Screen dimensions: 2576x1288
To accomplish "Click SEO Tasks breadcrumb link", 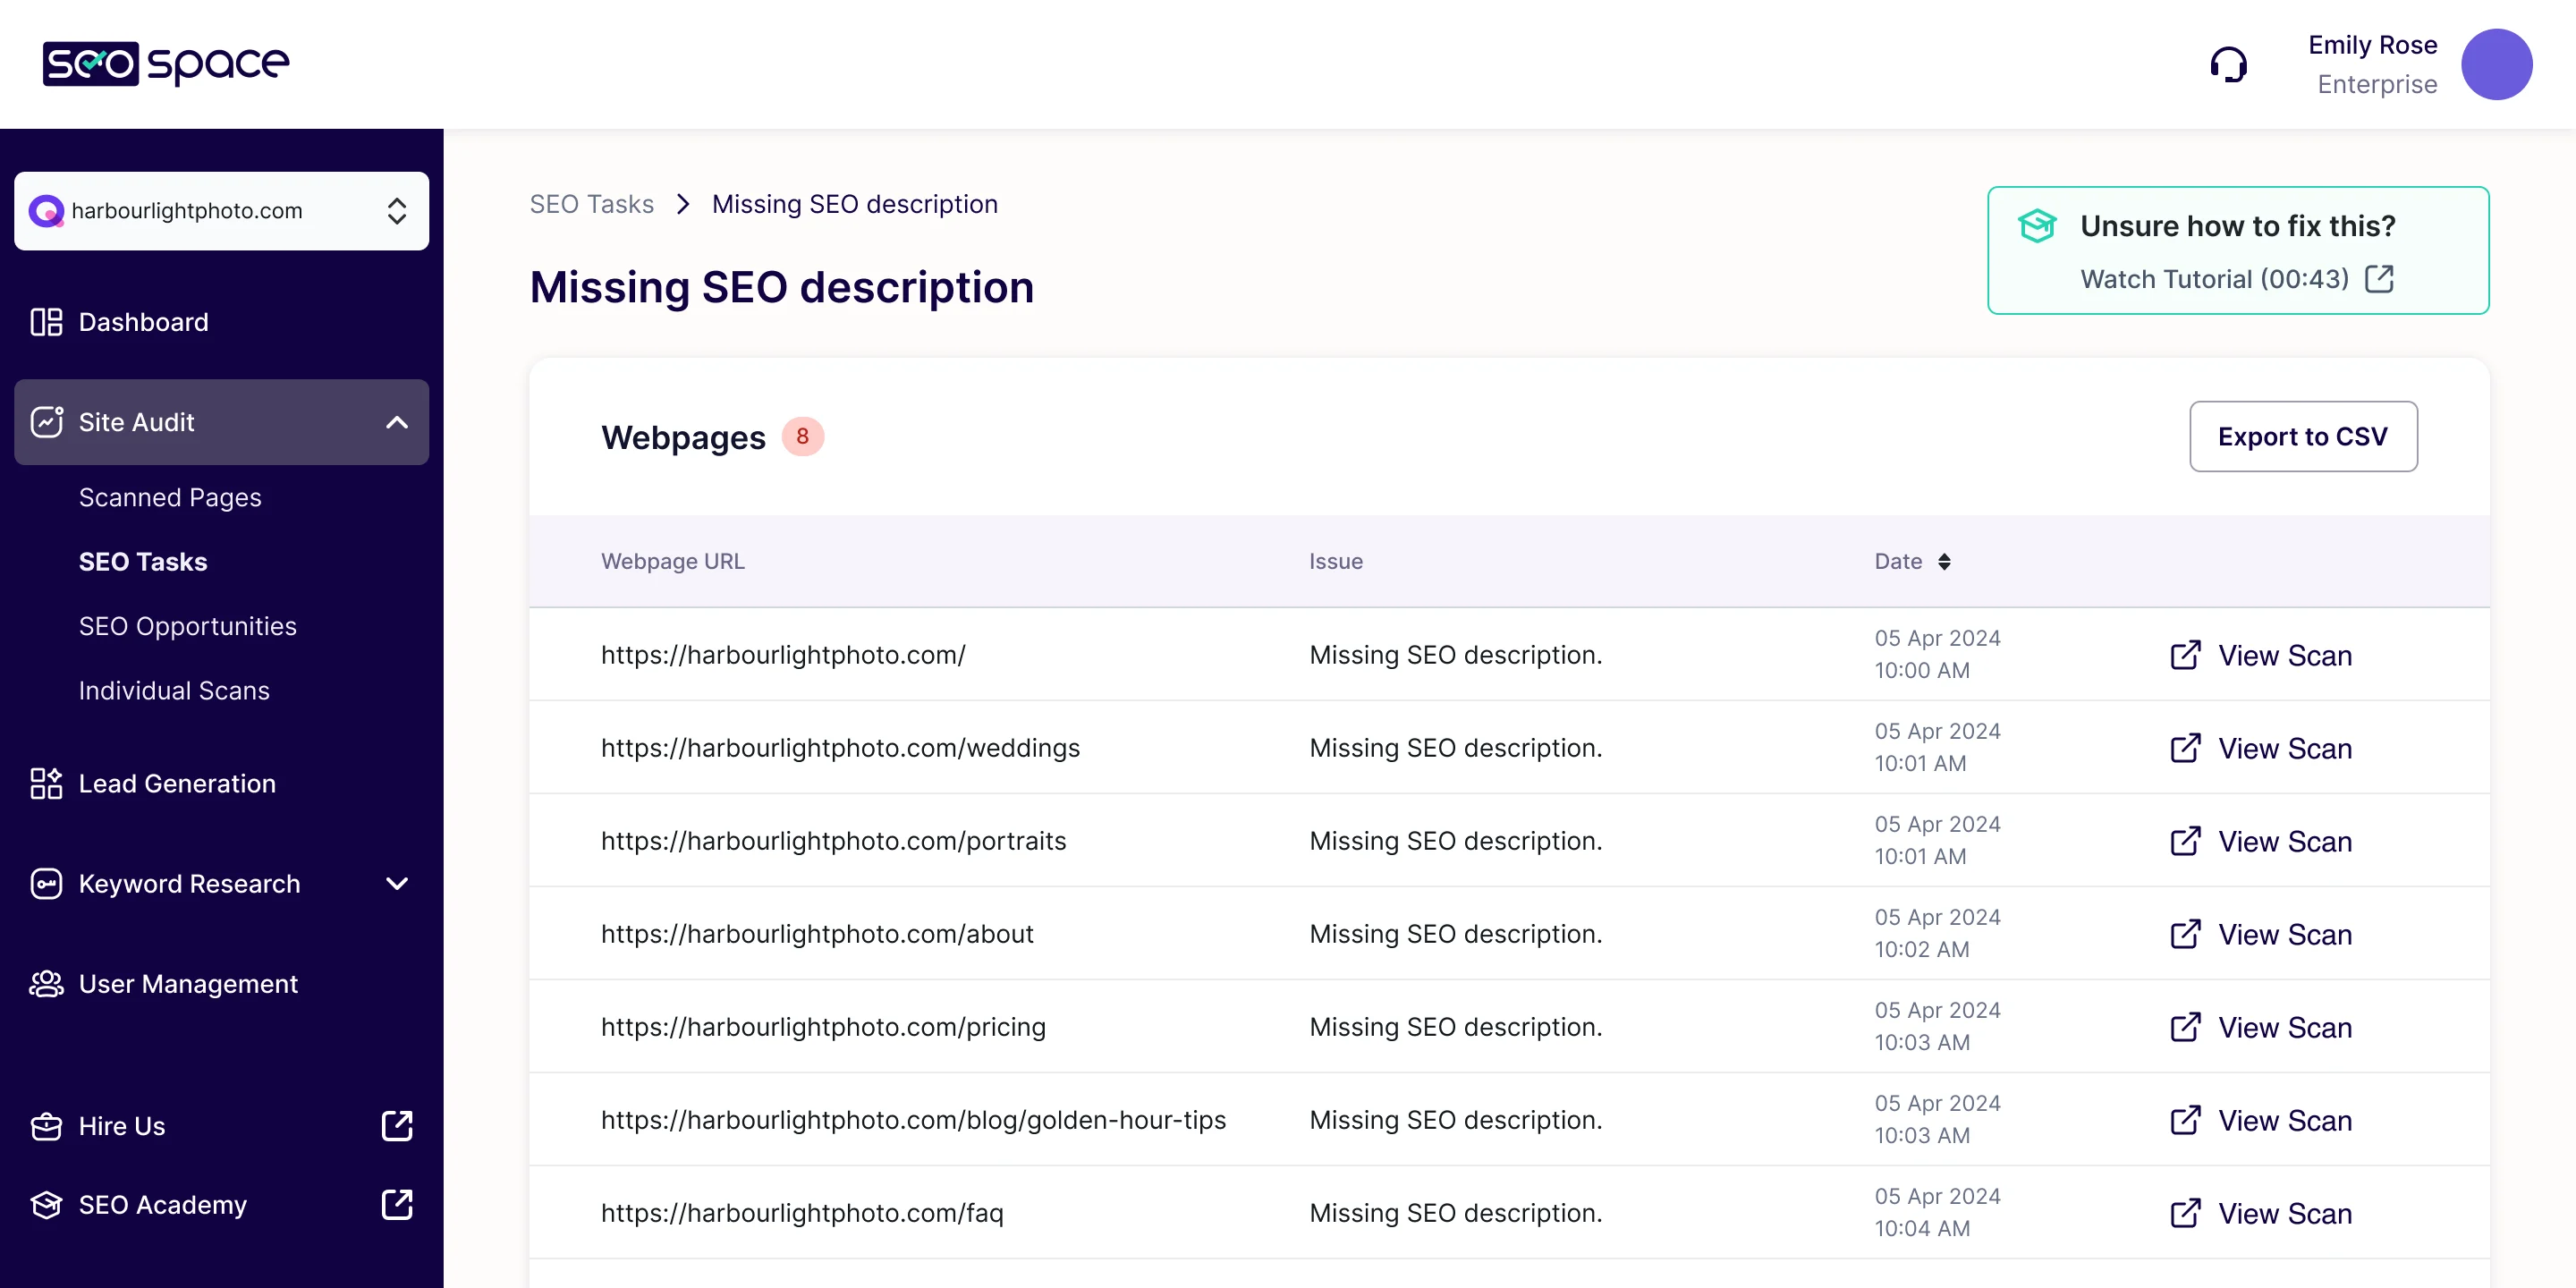I will pyautogui.click(x=592, y=204).
